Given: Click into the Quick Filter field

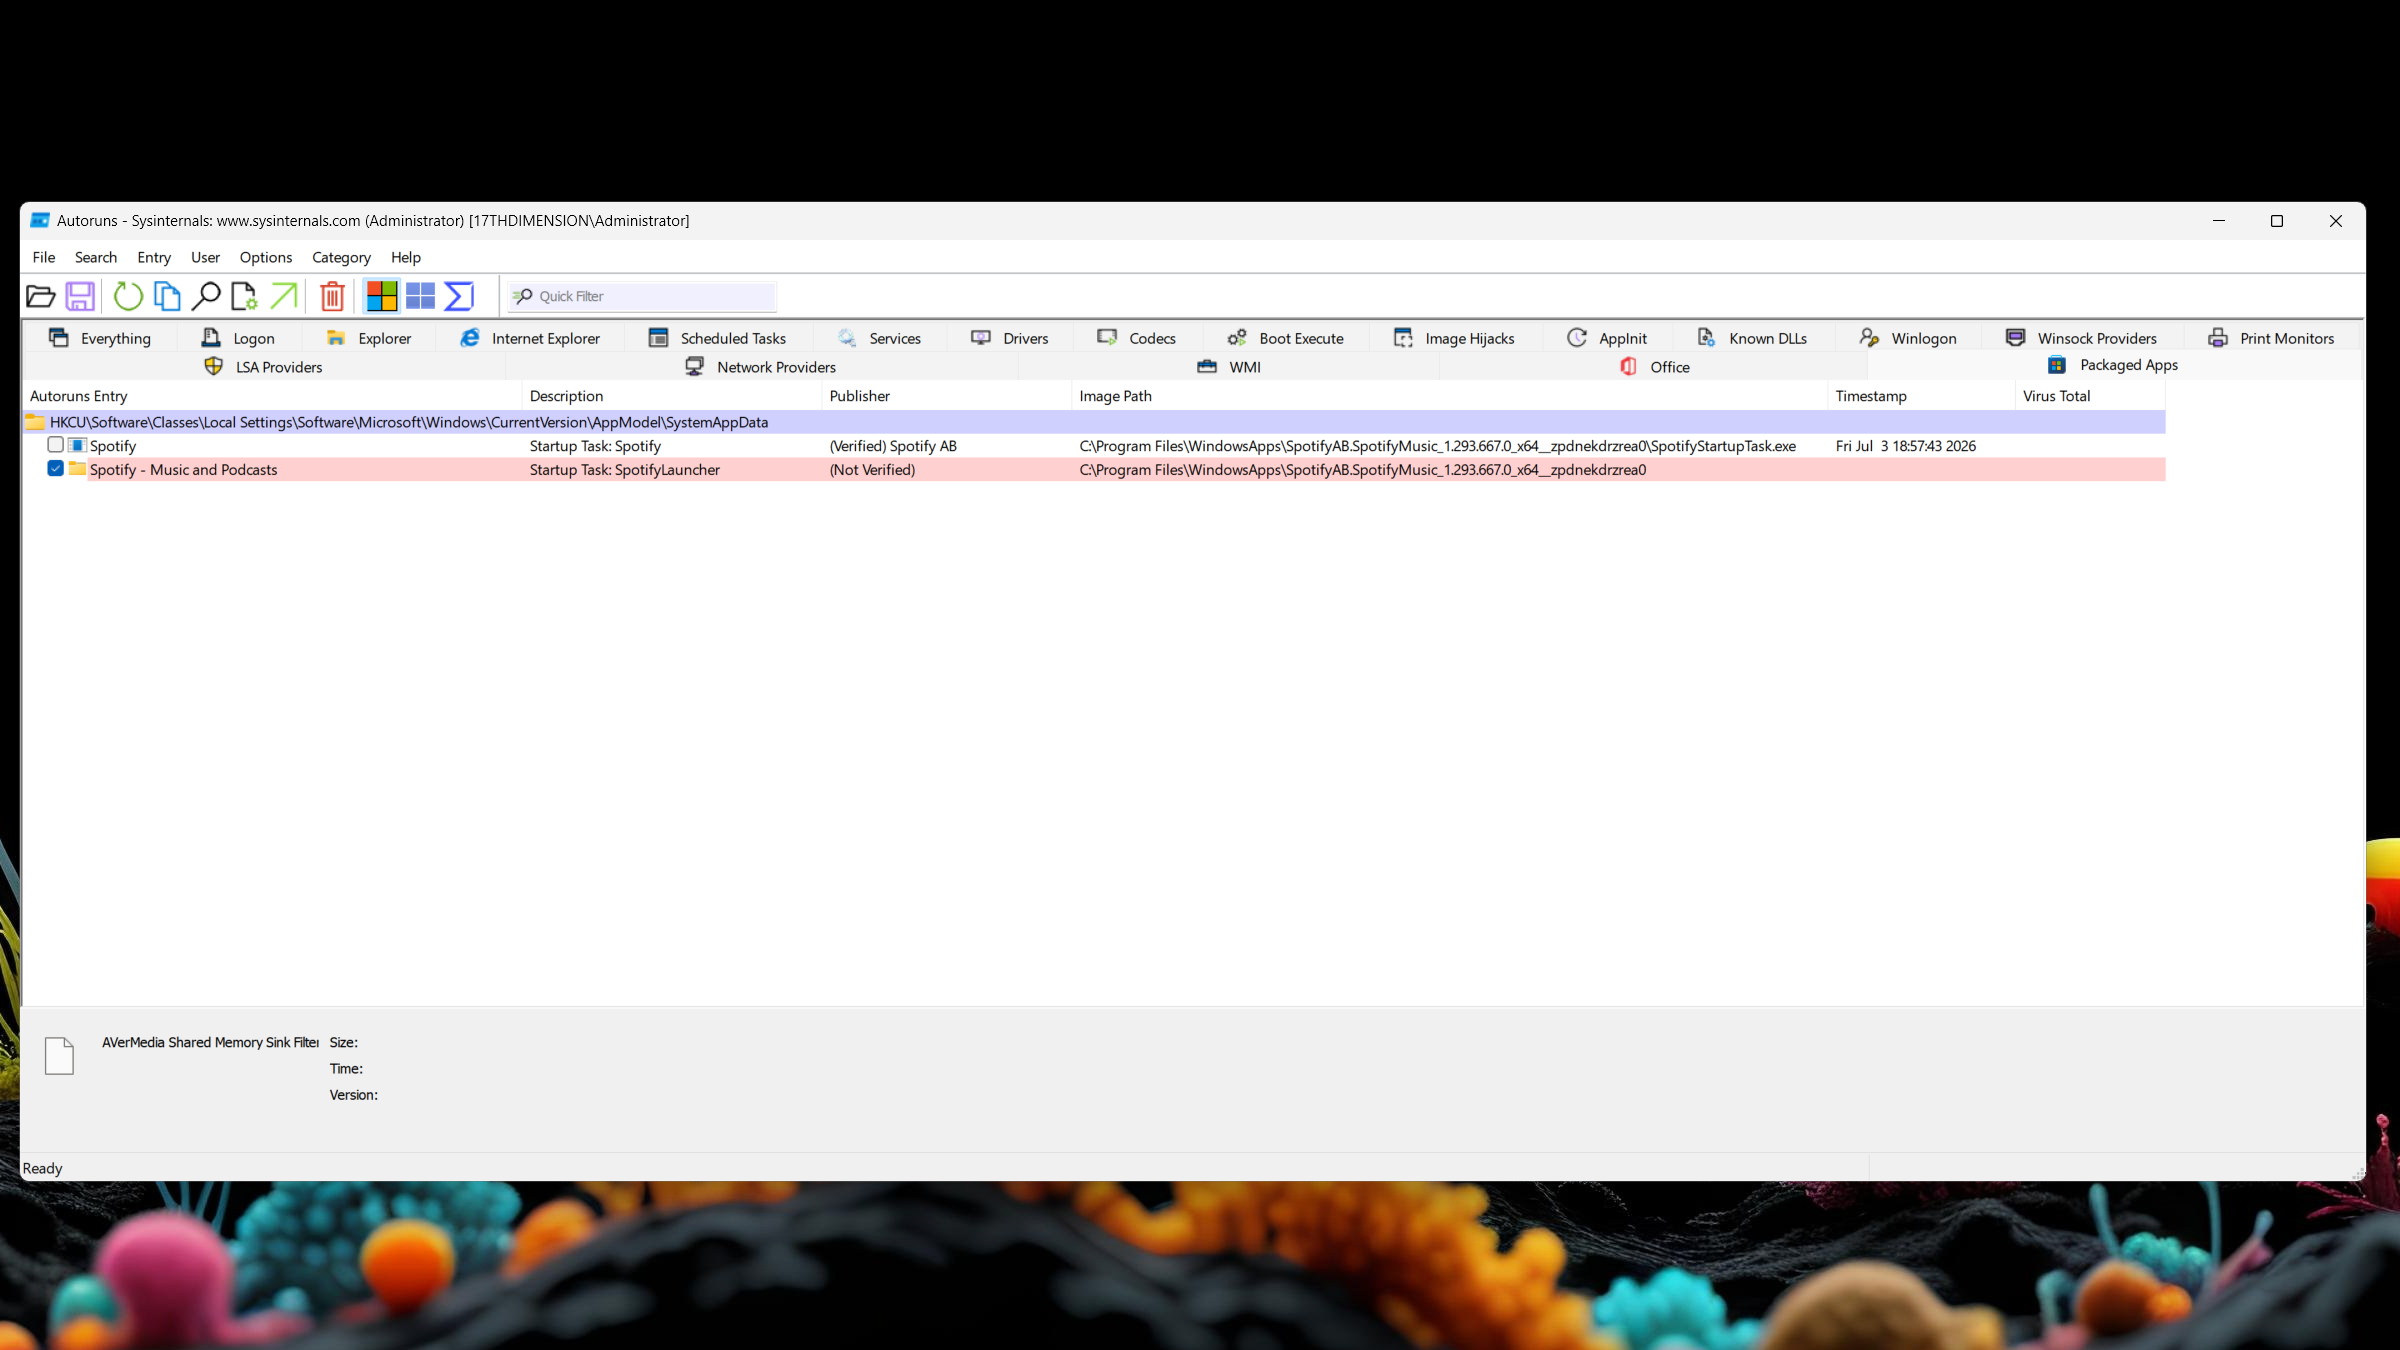Looking at the screenshot, I should 642,296.
